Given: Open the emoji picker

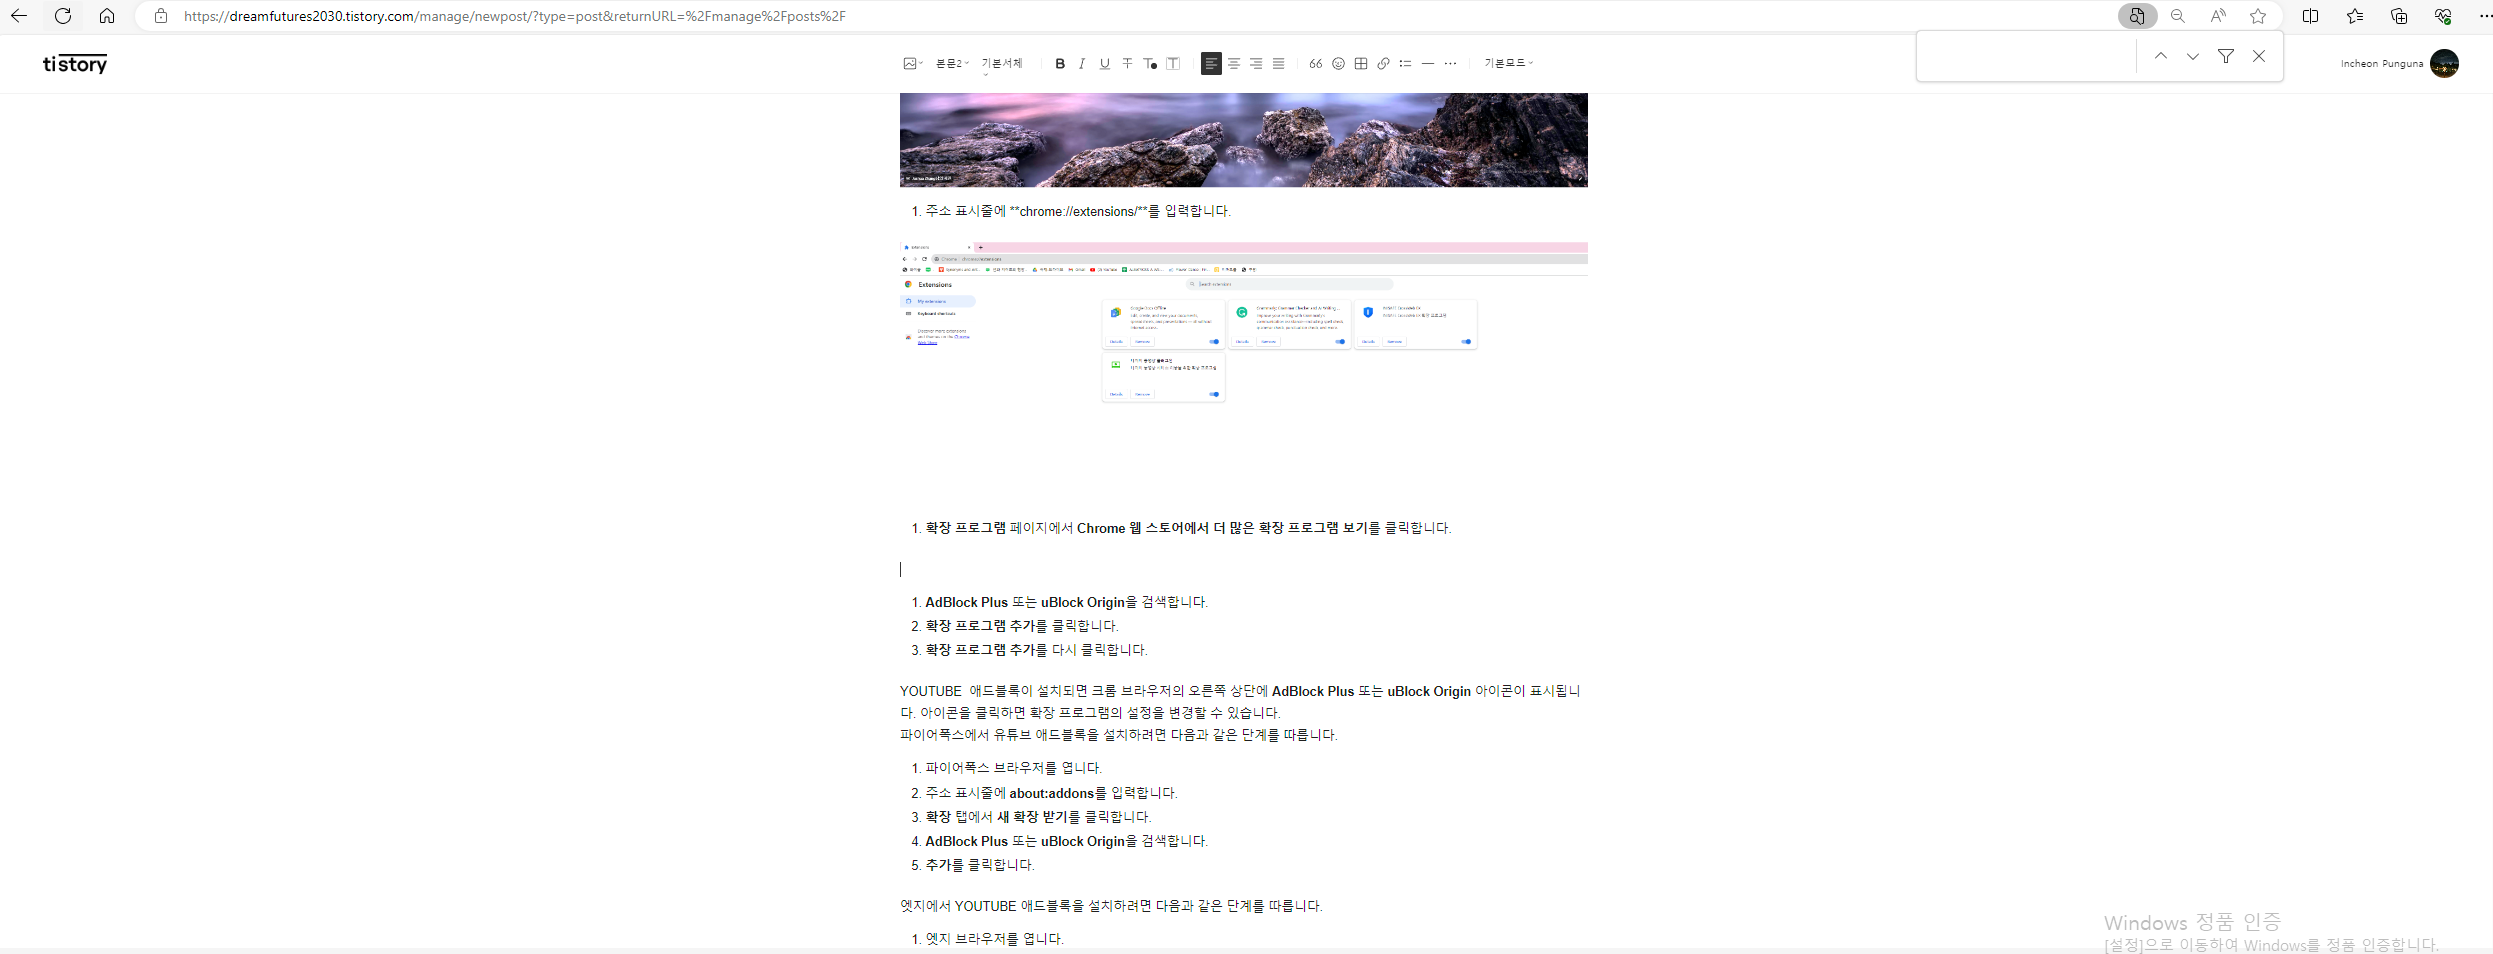Looking at the screenshot, I should tap(1338, 63).
